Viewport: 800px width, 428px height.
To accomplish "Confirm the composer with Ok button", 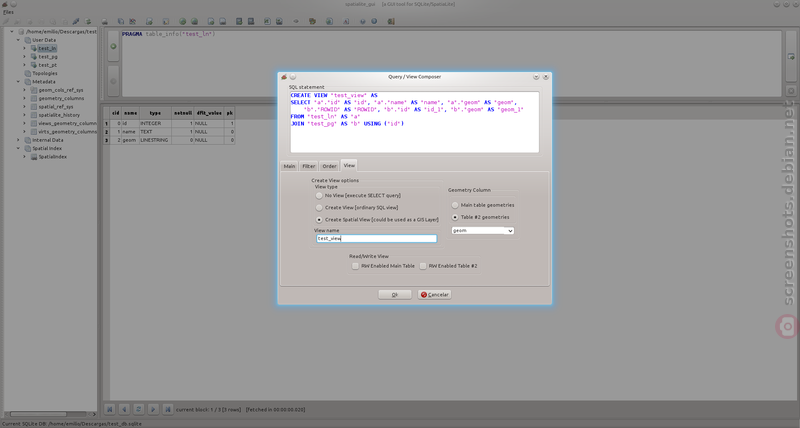I will pos(394,294).
